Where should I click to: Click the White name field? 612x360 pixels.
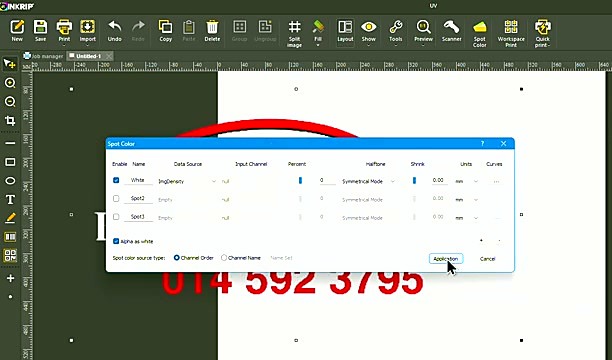(x=138, y=180)
